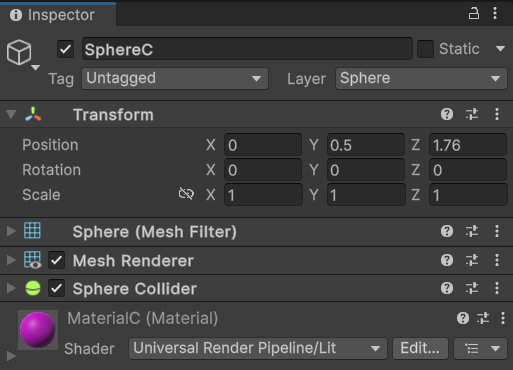Open Universal Render Pipeline/Lit shader dropdown
Screen dimensions: 513x370
coord(258,348)
